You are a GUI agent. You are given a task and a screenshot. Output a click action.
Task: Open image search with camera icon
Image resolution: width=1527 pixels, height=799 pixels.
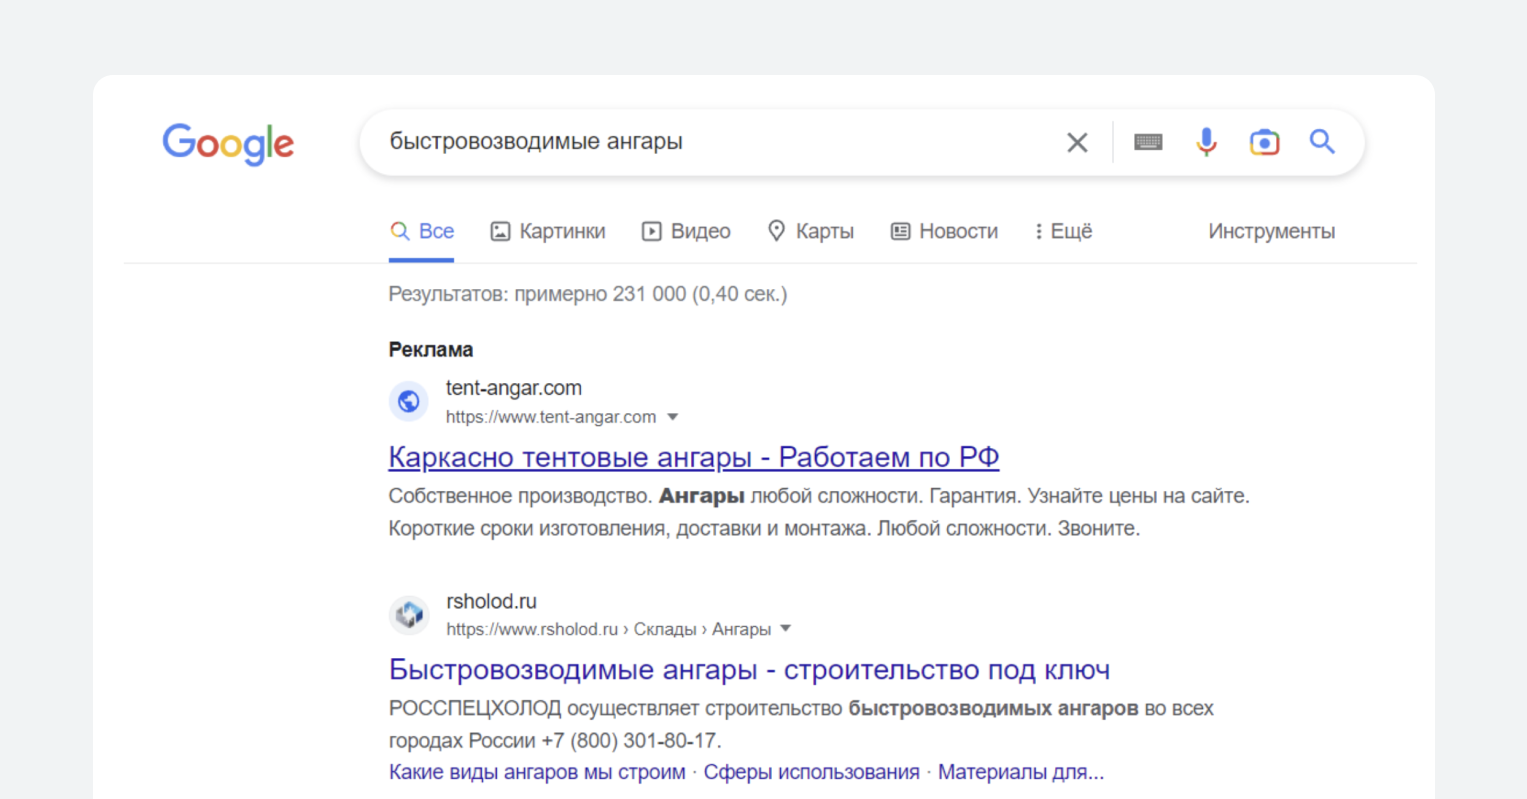pyautogui.click(x=1264, y=143)
